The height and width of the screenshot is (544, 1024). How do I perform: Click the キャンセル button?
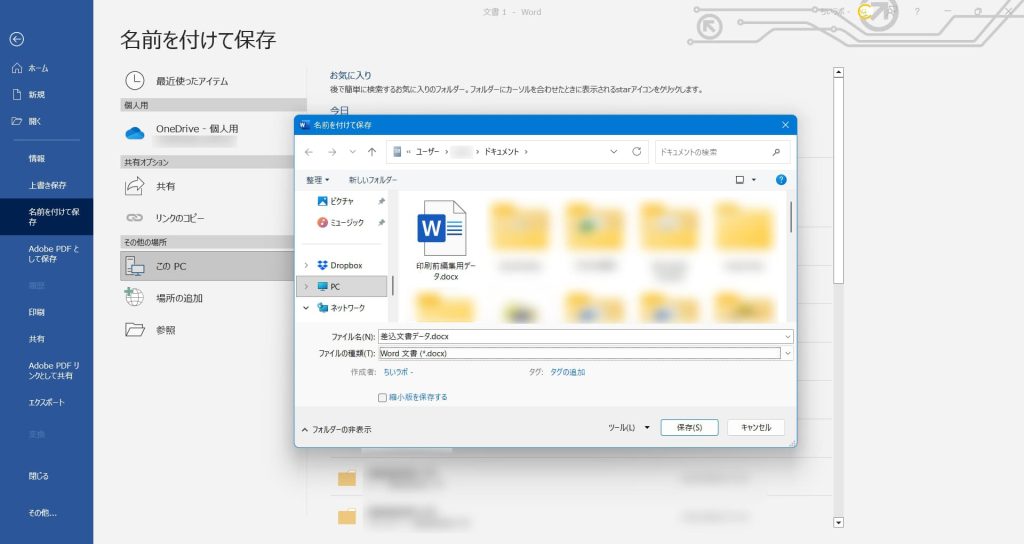[x=756, y=428]
